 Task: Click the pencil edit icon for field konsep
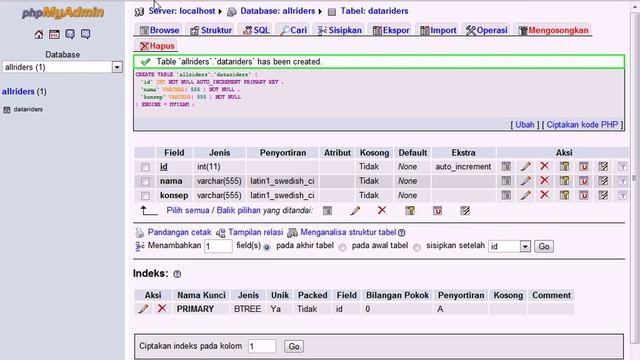[x=525, y=195]
